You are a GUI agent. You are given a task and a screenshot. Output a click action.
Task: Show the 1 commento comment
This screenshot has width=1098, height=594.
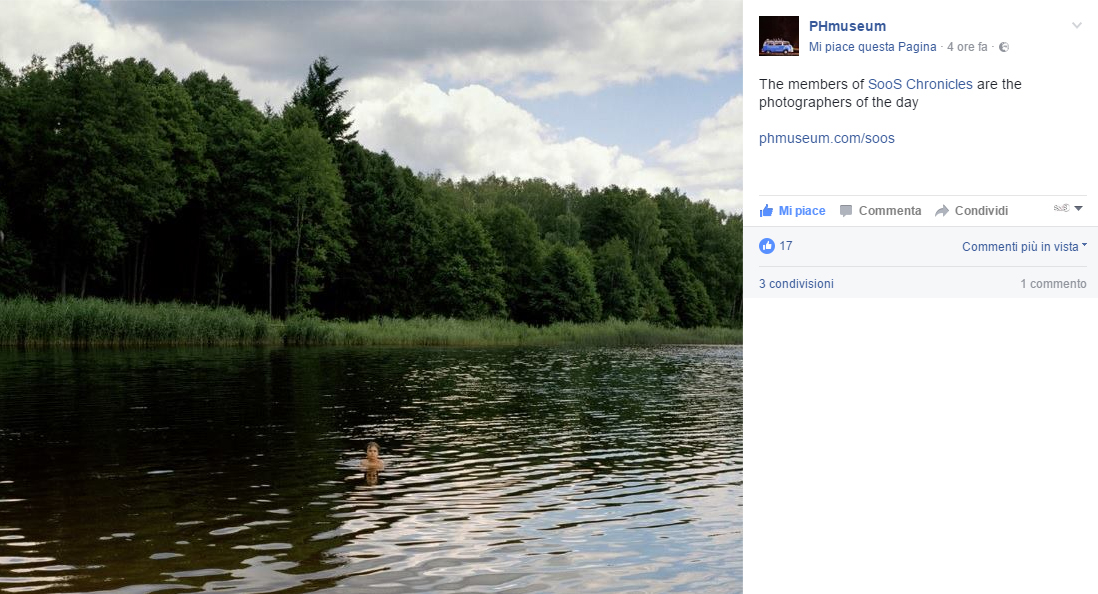point(1053,284)
